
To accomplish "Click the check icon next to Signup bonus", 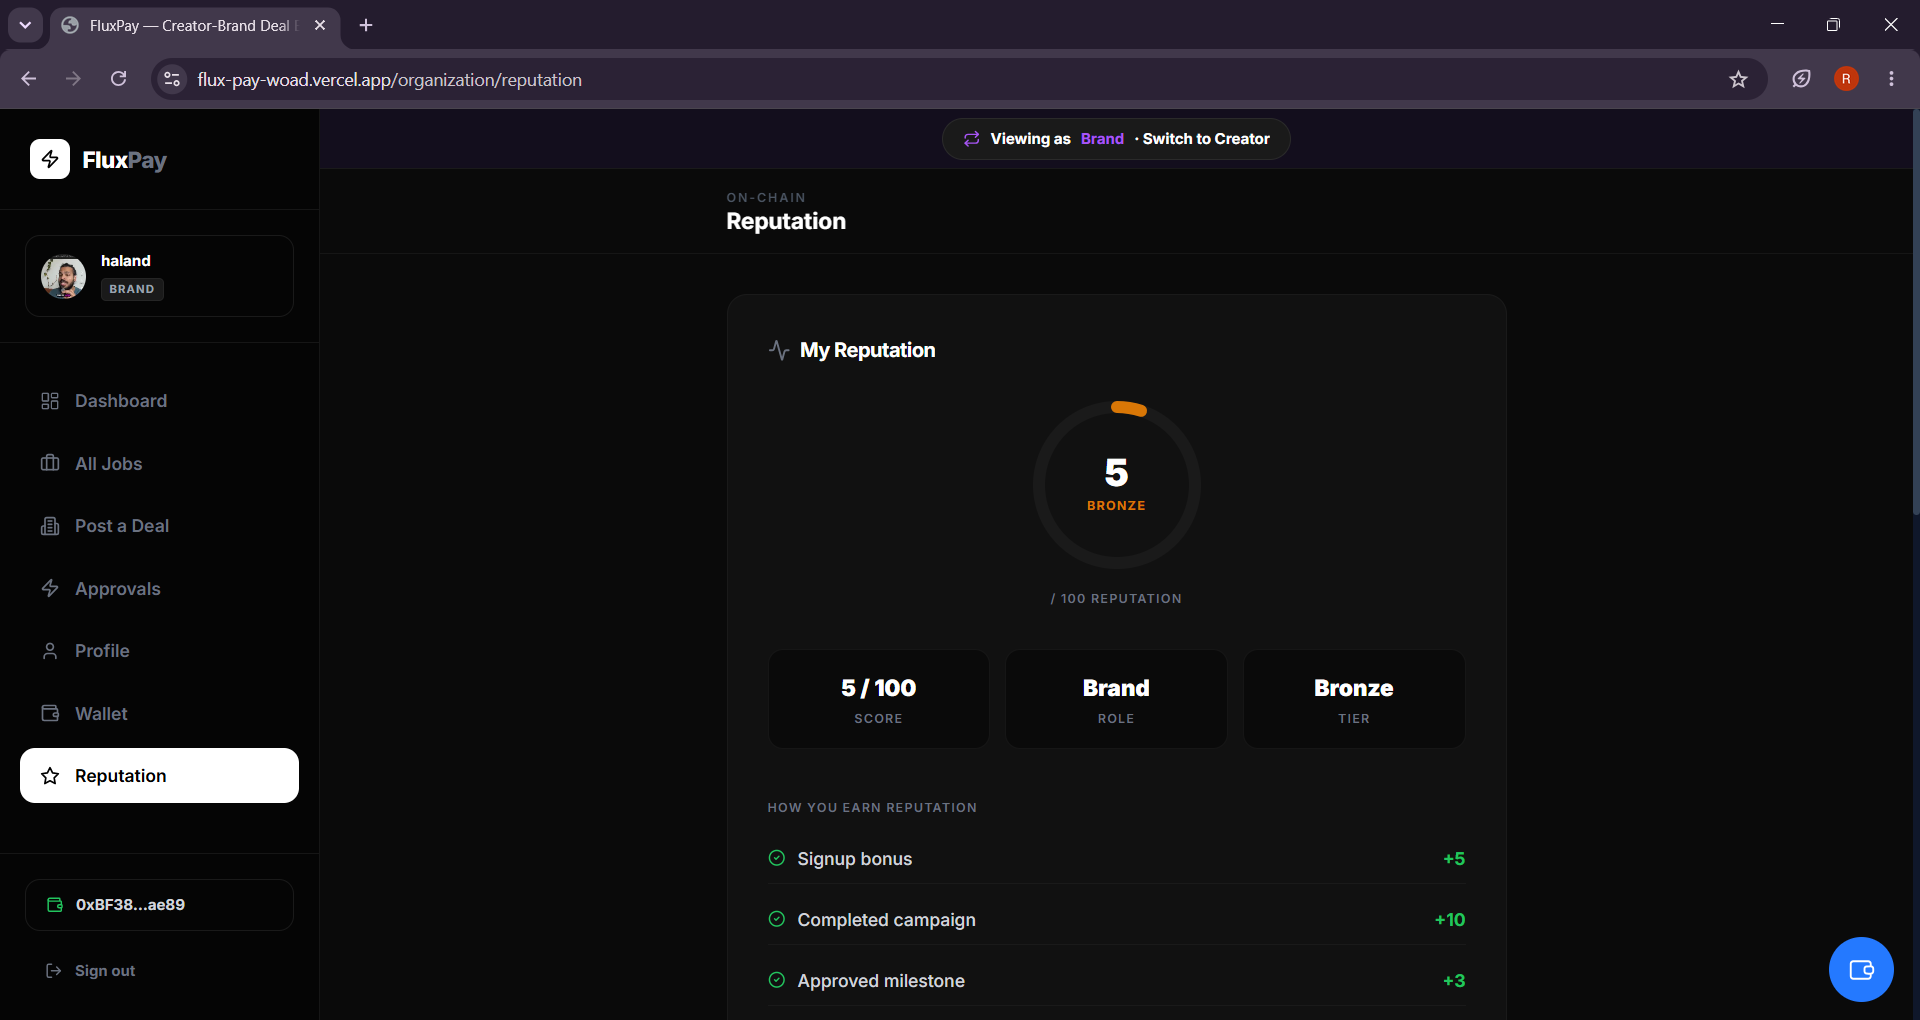I will [x=777, y=858].
